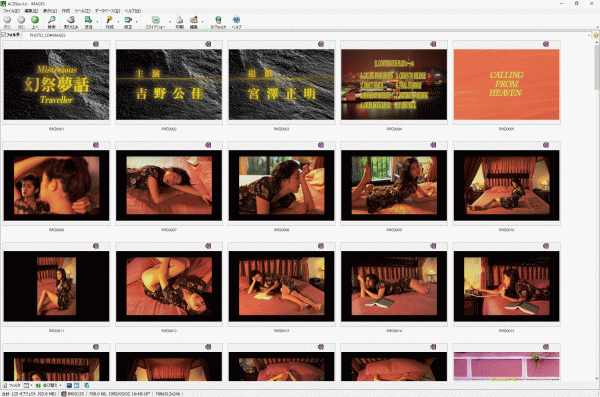Viewport: 600px width, 397px height.
Task: Expand the Create (作成) dropdown arrow
Action: click(x=118, y=21)
